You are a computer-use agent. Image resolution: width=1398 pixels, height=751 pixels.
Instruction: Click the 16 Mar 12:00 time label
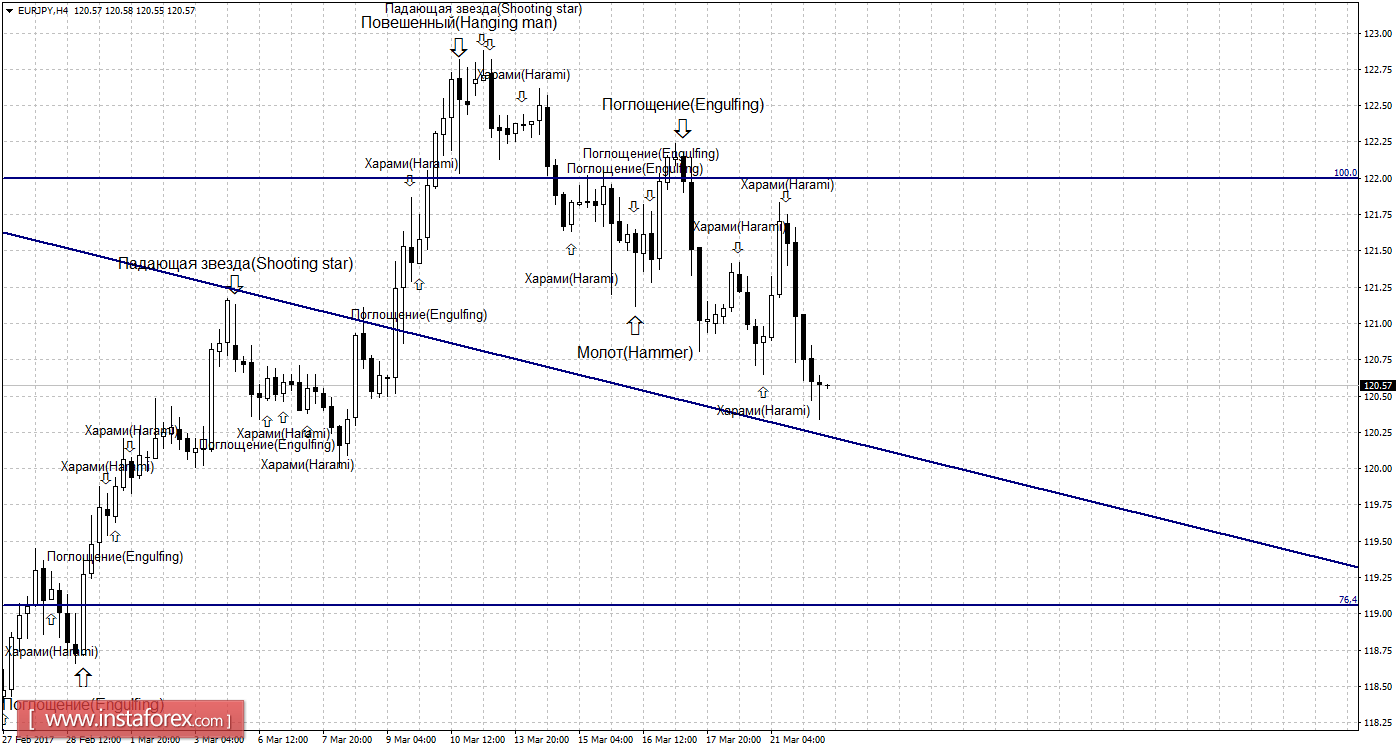pyautogui.click(x=669, y=741)
